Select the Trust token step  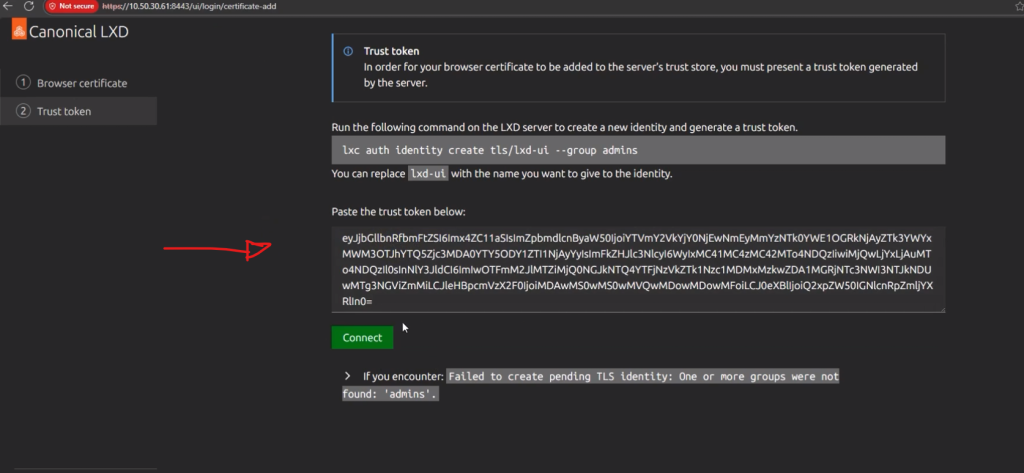[x=64, y=111]
